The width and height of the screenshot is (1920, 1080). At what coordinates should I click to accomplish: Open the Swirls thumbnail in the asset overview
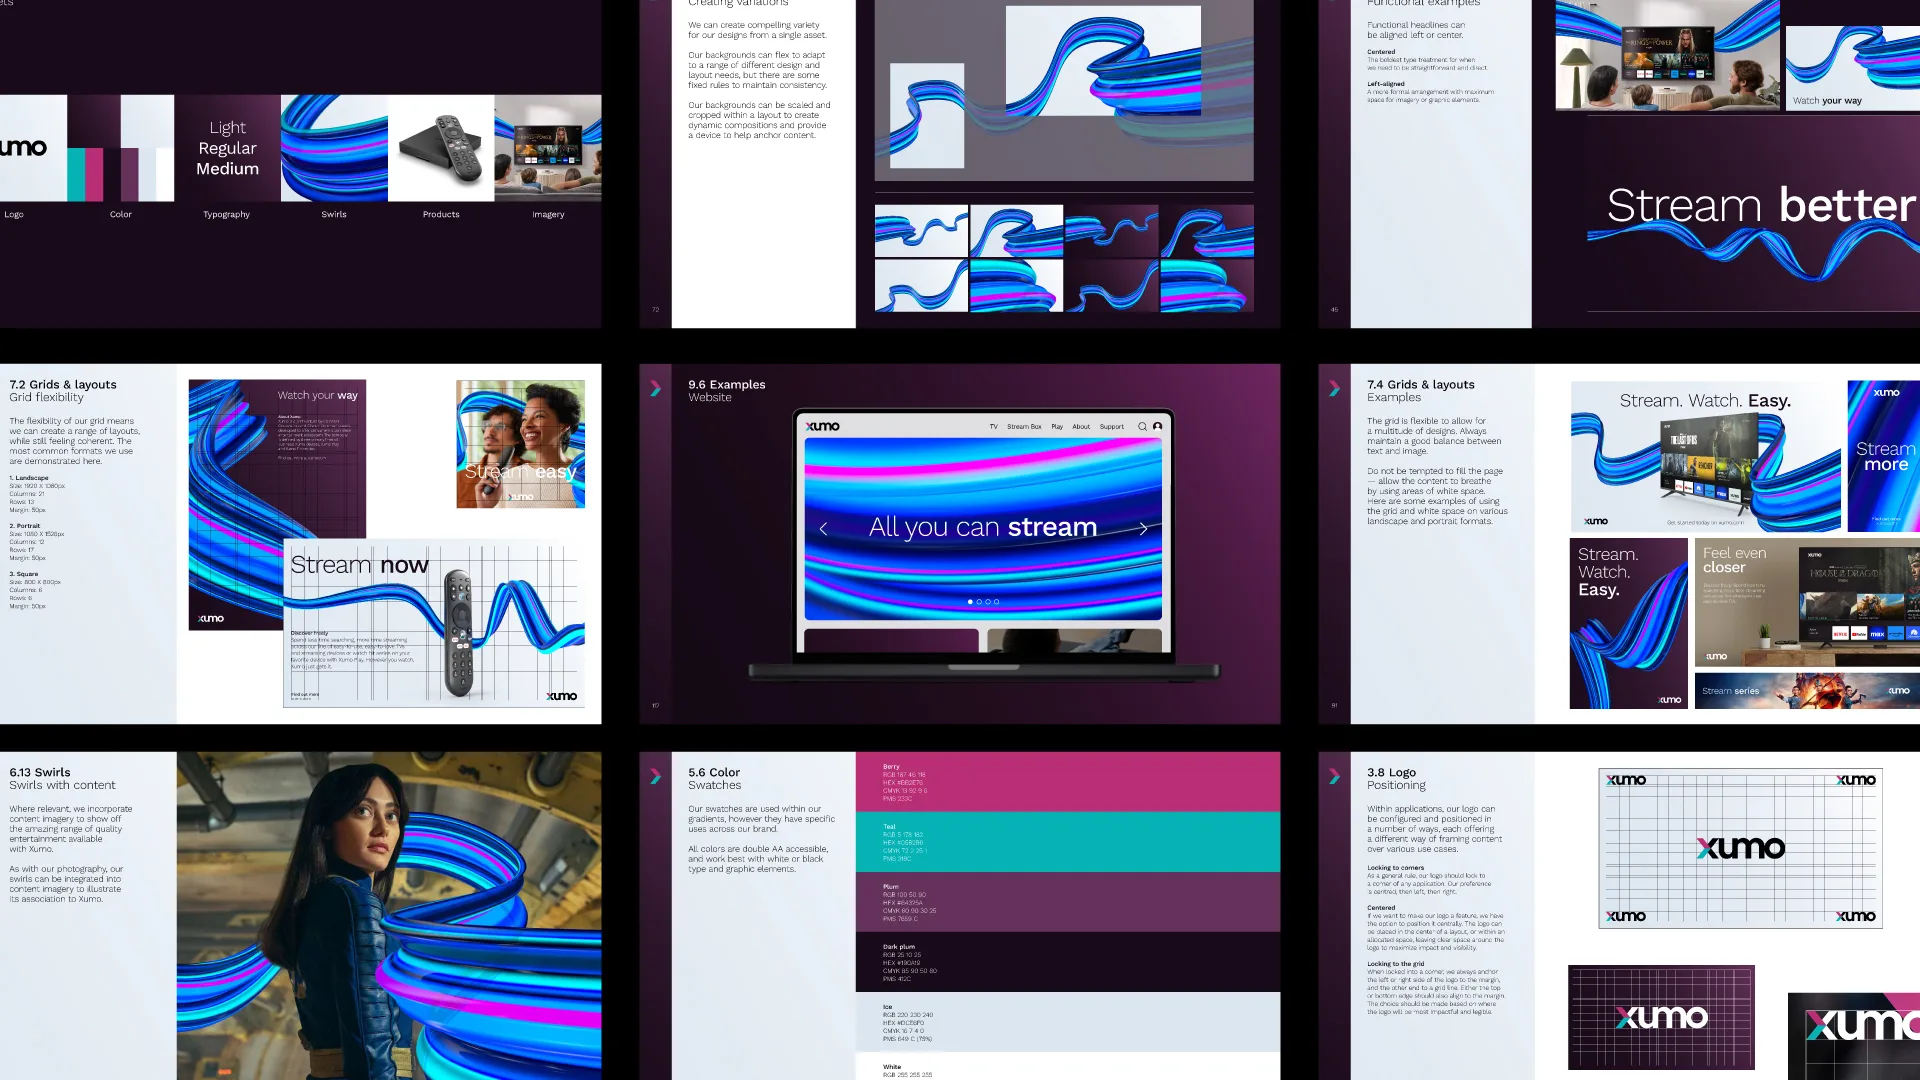[x=334, y=148]
